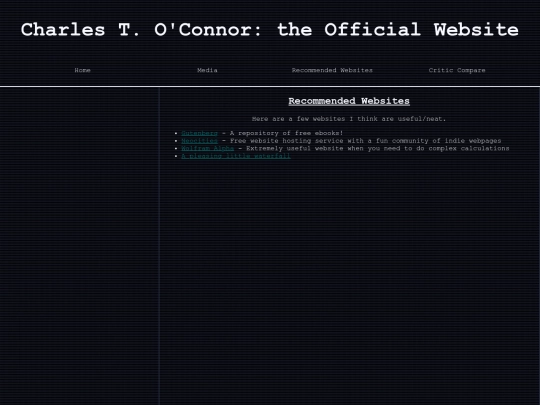Click the site title 'Charles T. O'Connor: the Official Website'
This screenshot has height=405, width=540.
[x=270, y=30]
